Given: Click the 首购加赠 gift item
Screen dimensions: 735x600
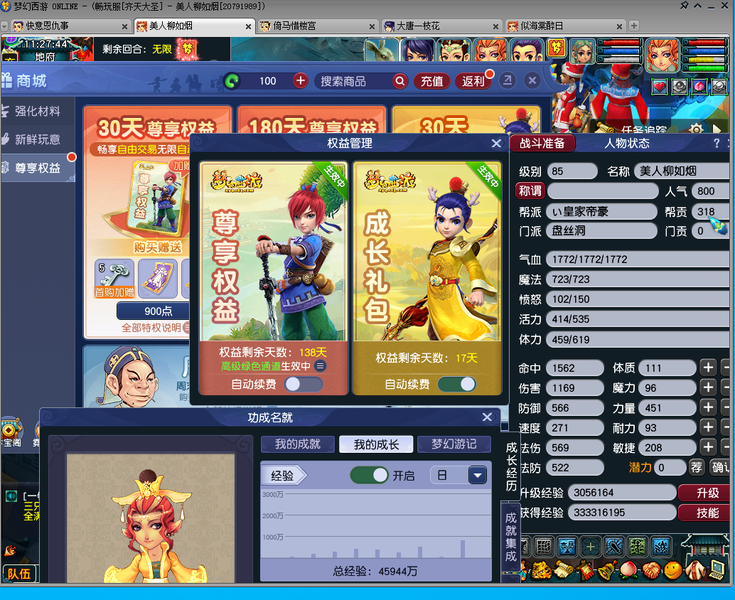Looking at the screenshot, I should [114, 279].
